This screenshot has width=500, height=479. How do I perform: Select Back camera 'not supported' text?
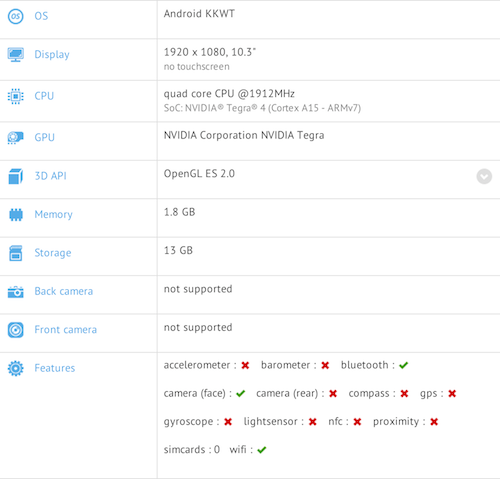pyautogui.click(x=198, y=289)
